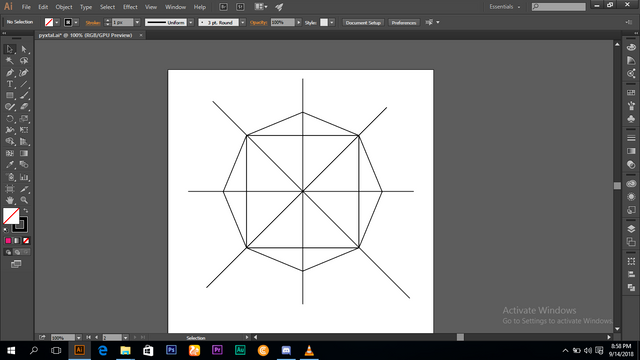Switch to Draw Normal mode
This screenshot has height=360, width=640.
[x=8, y=252]
